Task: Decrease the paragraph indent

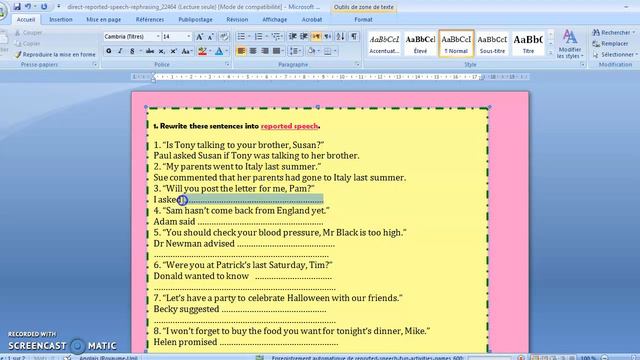Action: tap(293, 37)
